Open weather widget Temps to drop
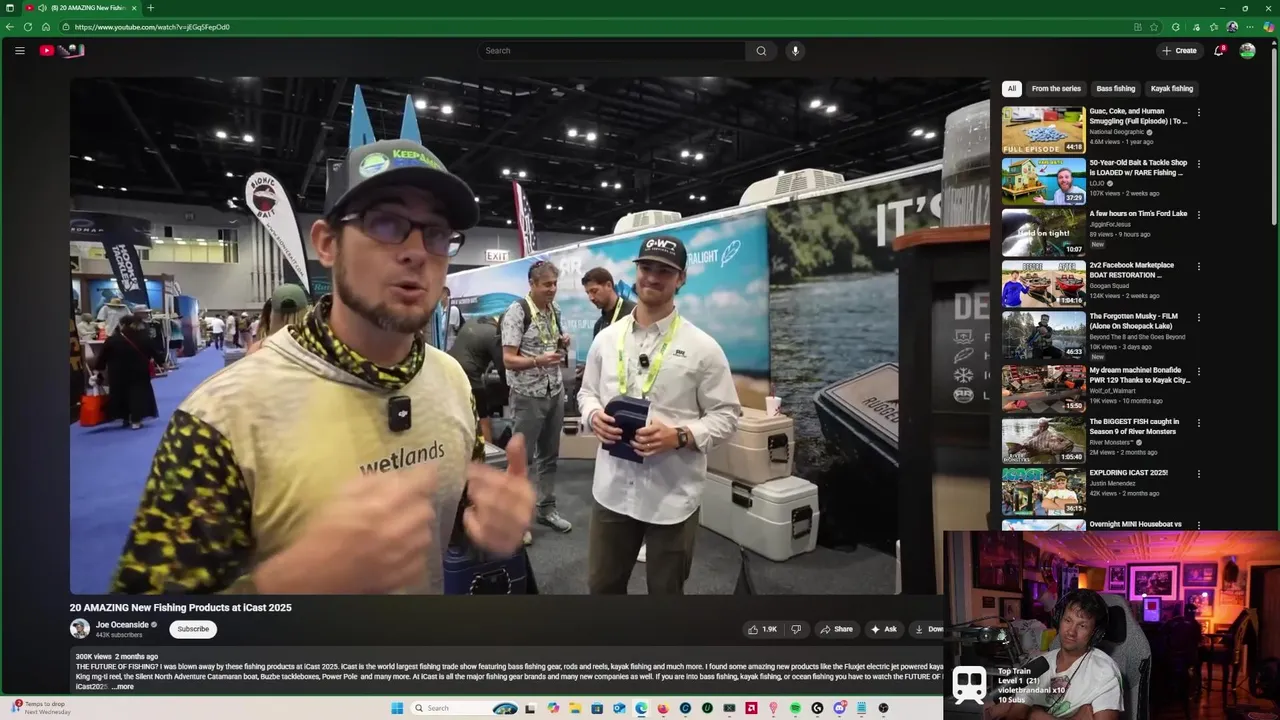 (x=40, y=707)
